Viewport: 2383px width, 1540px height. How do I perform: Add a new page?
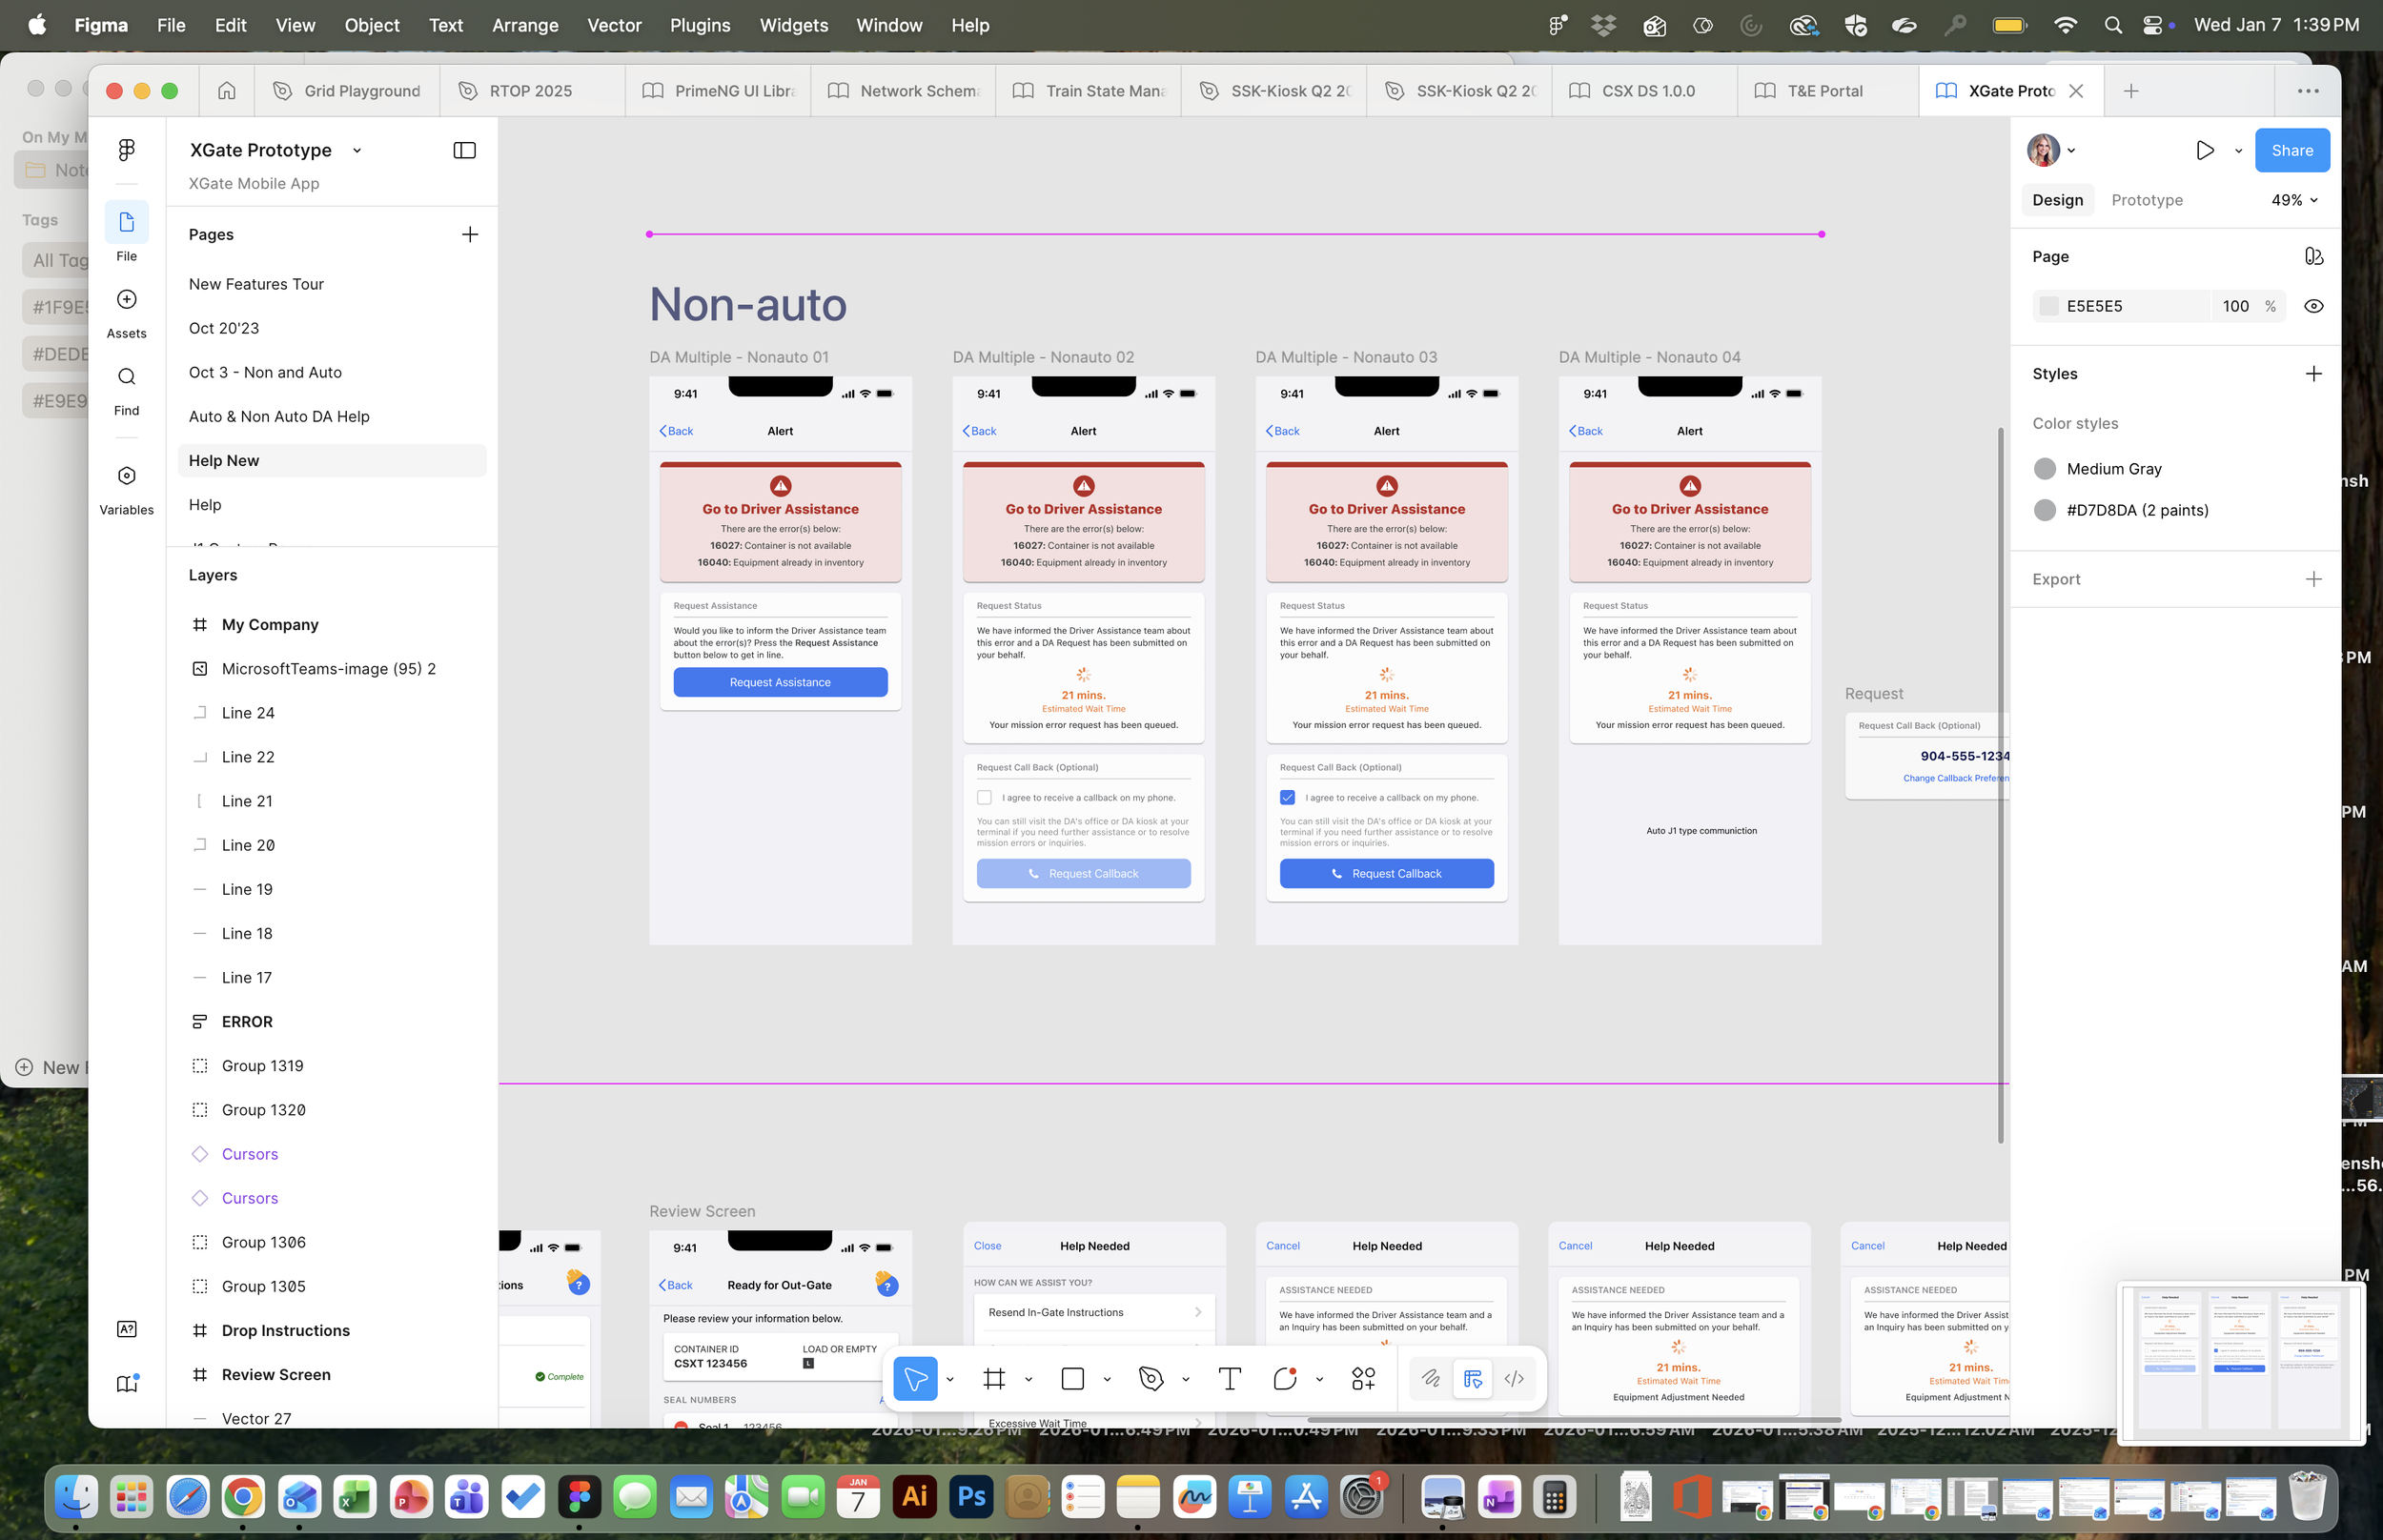469,234
